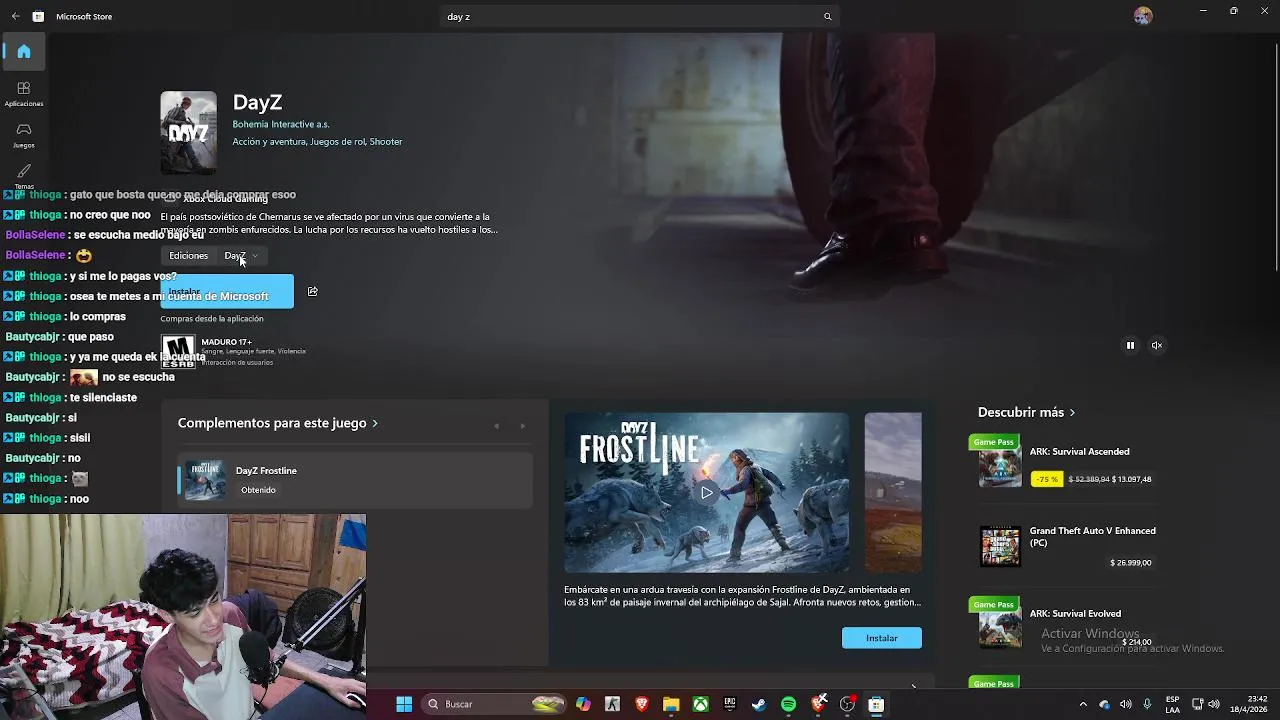
Task: Open the Home tab in the sidebar
Action: (x=24, y=52)
